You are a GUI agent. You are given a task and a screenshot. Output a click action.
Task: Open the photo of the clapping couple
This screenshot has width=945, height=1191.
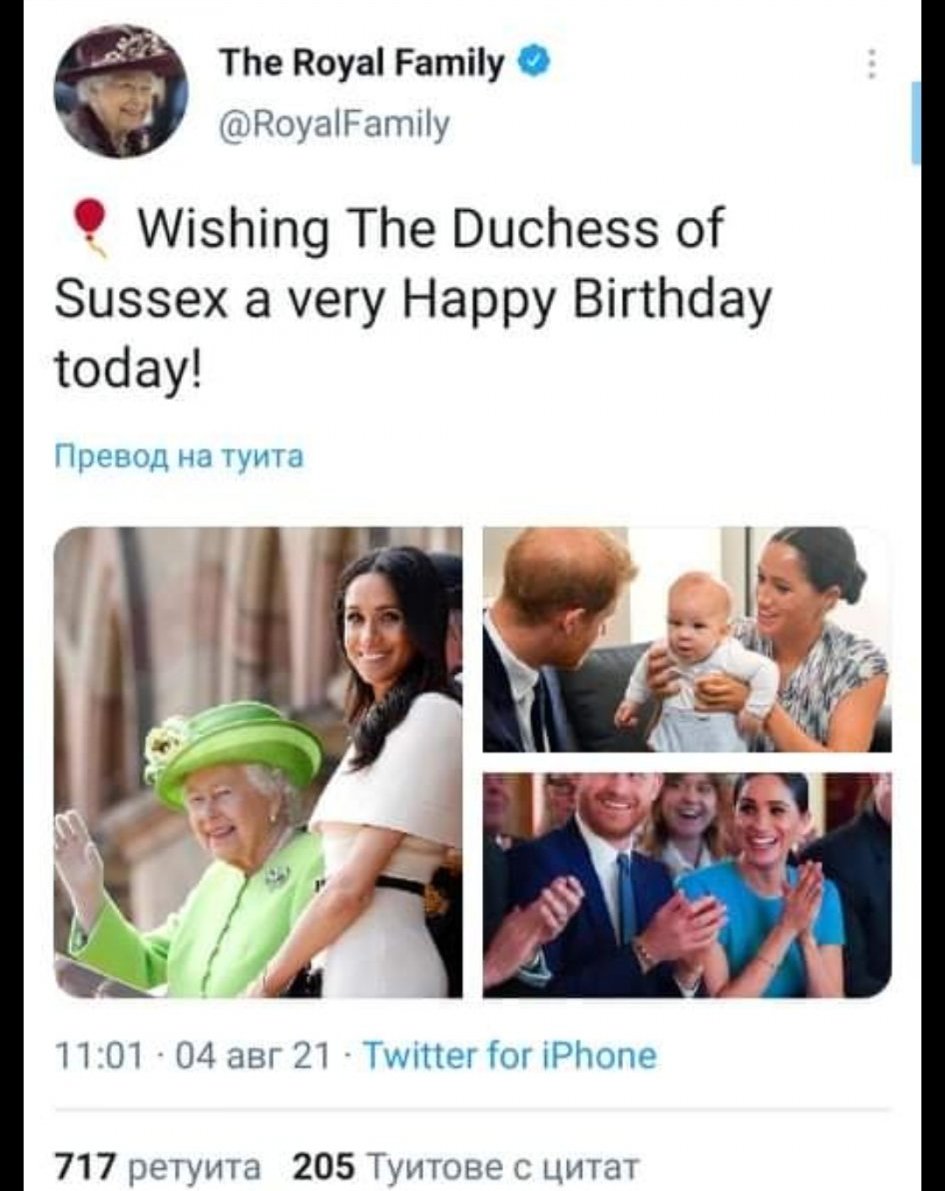click(686, 884)
